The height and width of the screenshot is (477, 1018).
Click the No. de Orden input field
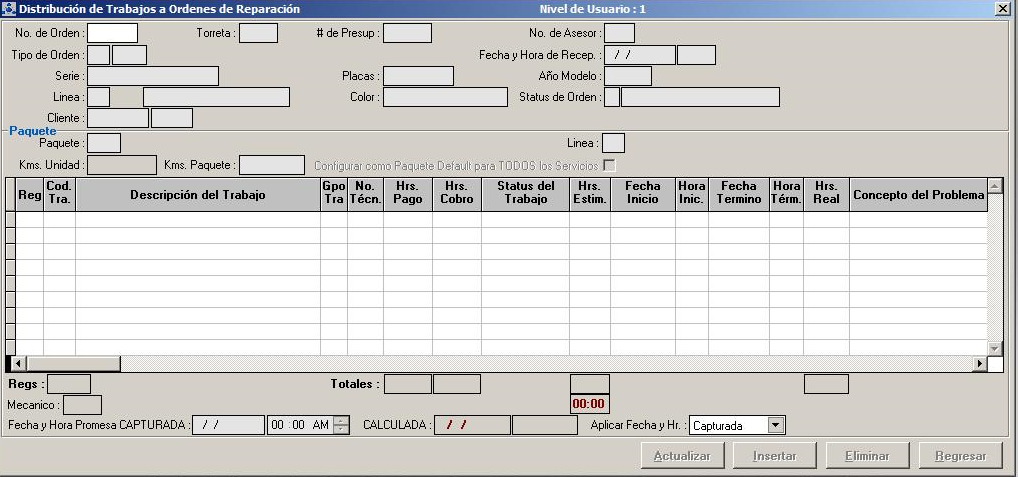pyautogui.click(x=112, y=33)
